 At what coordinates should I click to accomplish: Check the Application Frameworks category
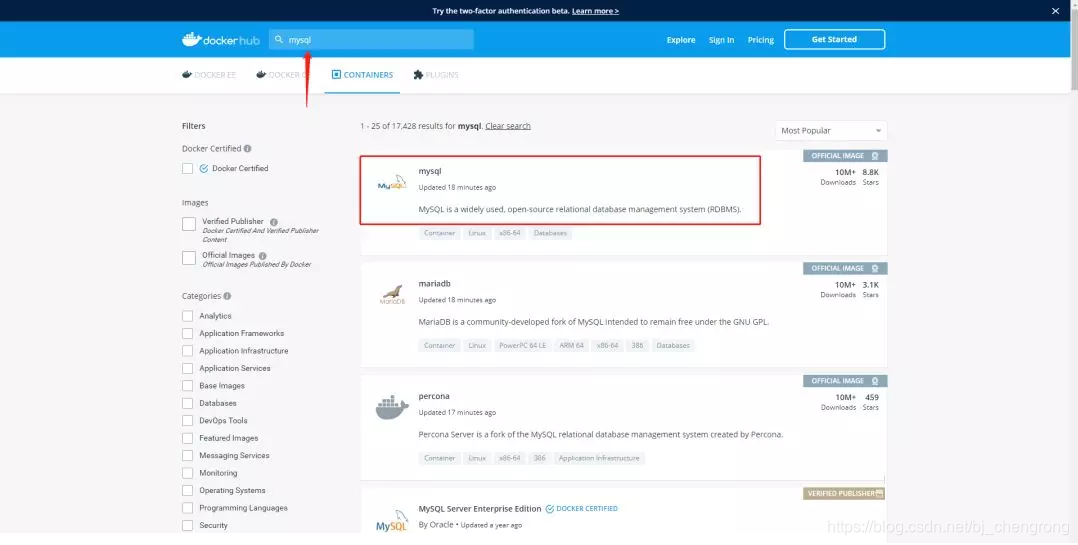click(187, 333)
